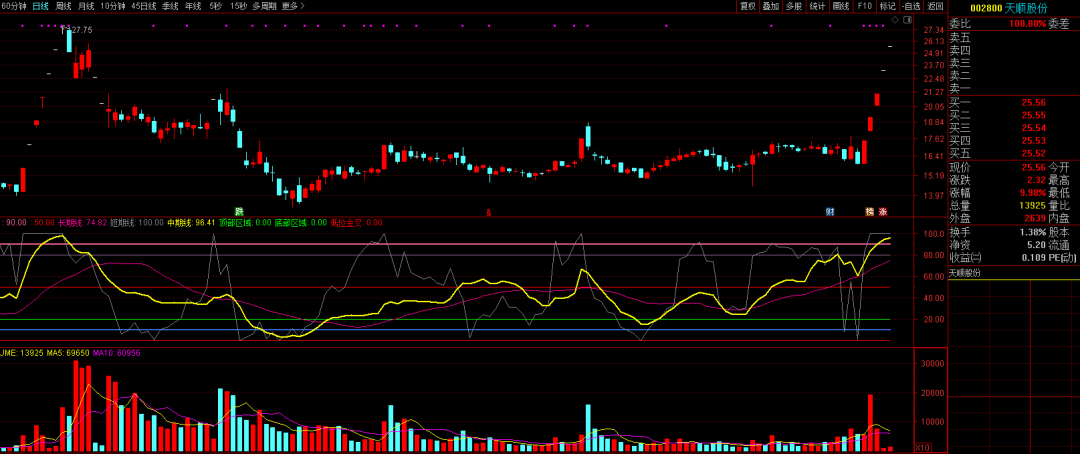Toggle stock in -自选 watchlist
This screenshot has width=1080, height=454.
pos(910,6)
